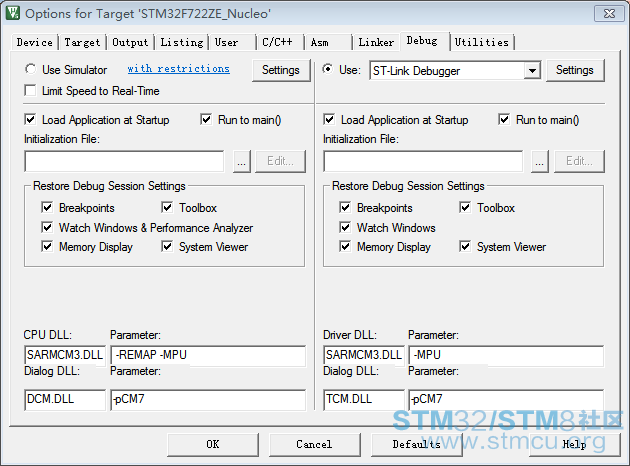
Task: Open the Utilities tab
Action: pyautogui.click(x=482, y=42)
